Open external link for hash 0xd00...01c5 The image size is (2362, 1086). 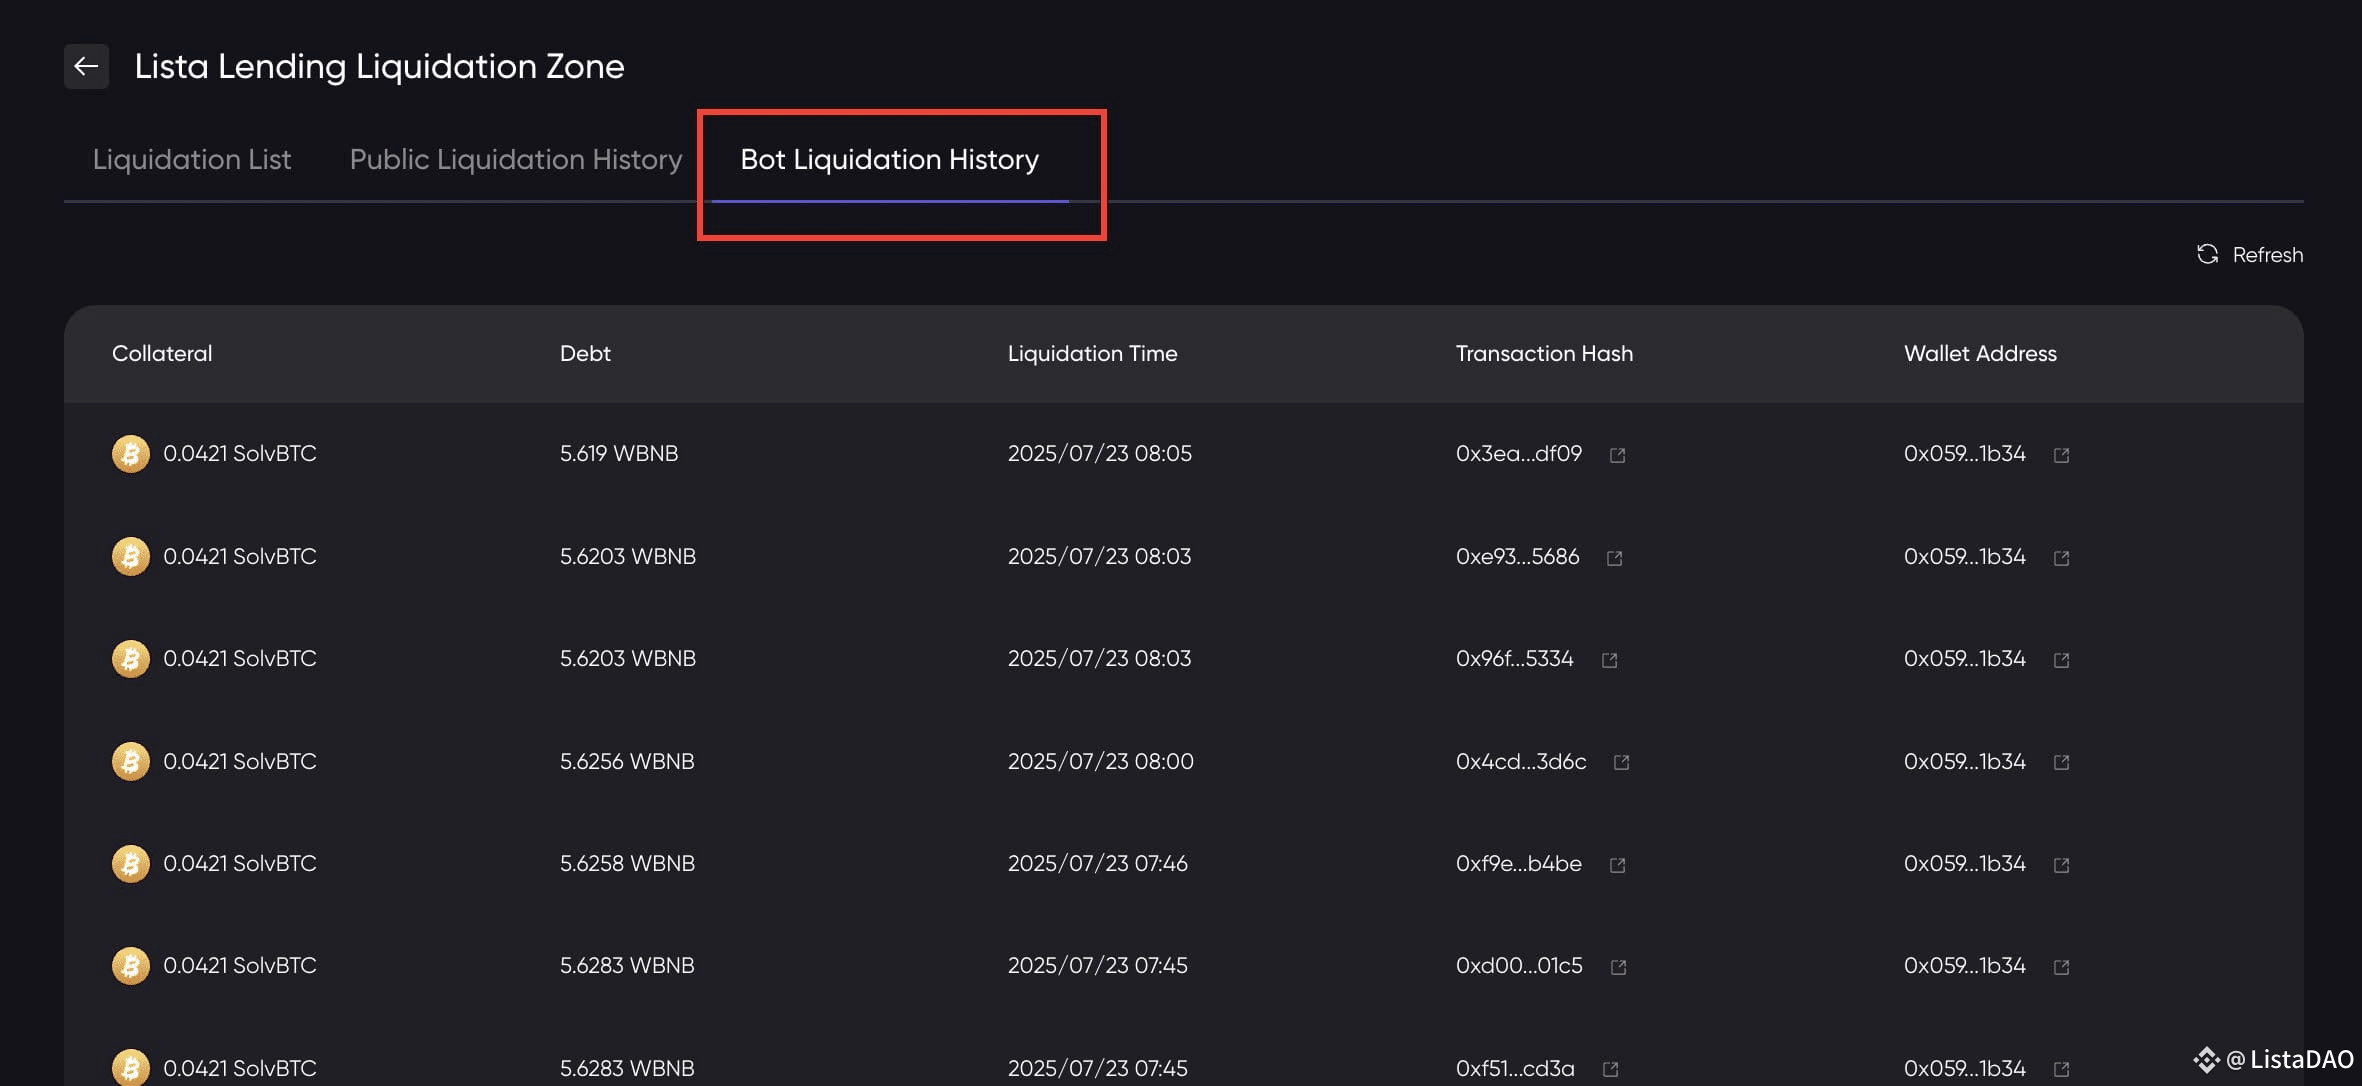(1618, 967)
